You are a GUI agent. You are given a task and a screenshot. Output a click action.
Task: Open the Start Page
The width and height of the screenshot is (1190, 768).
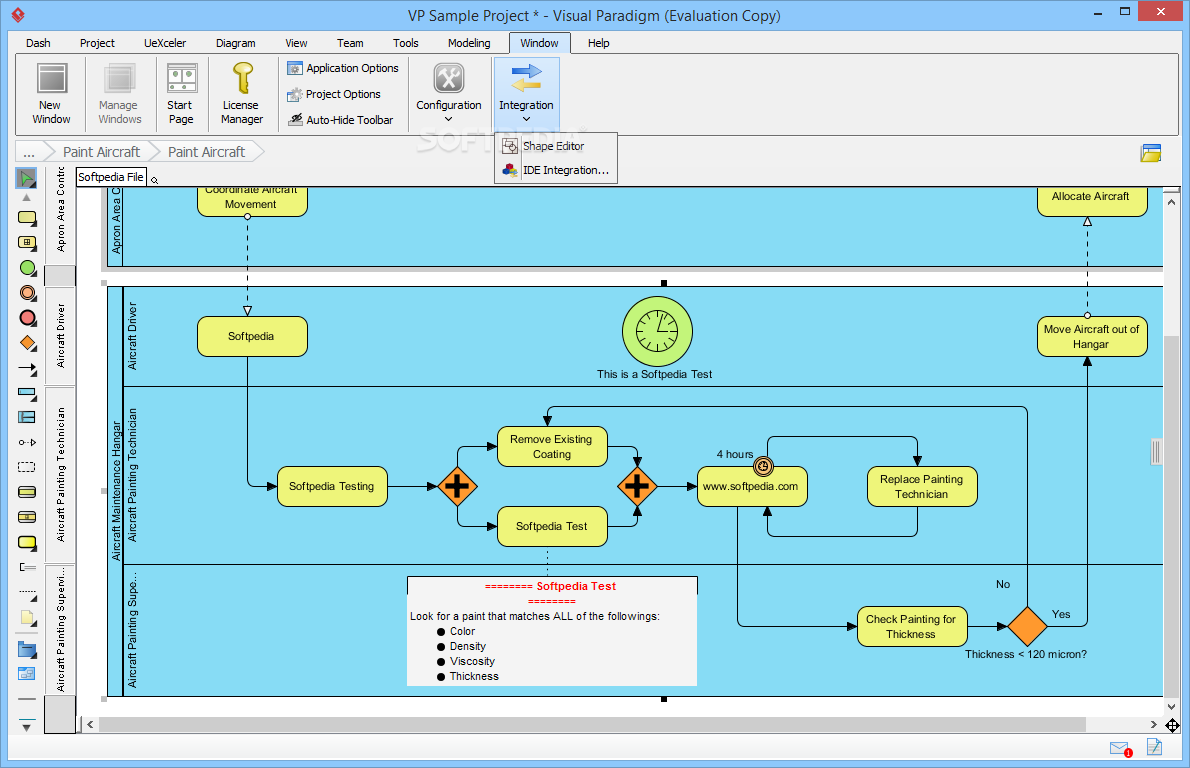click(x=181, y=93)
